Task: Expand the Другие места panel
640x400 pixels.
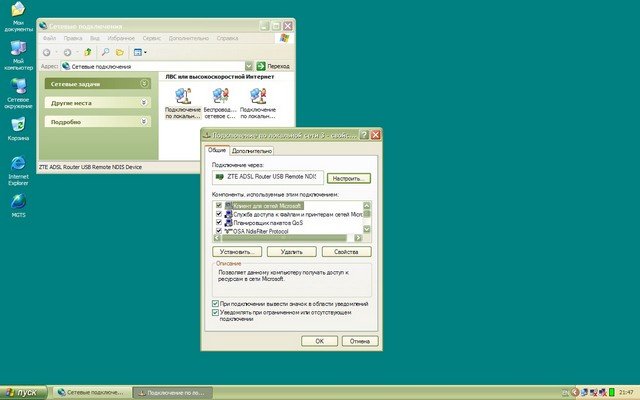Action: click(x=144, y=102)
